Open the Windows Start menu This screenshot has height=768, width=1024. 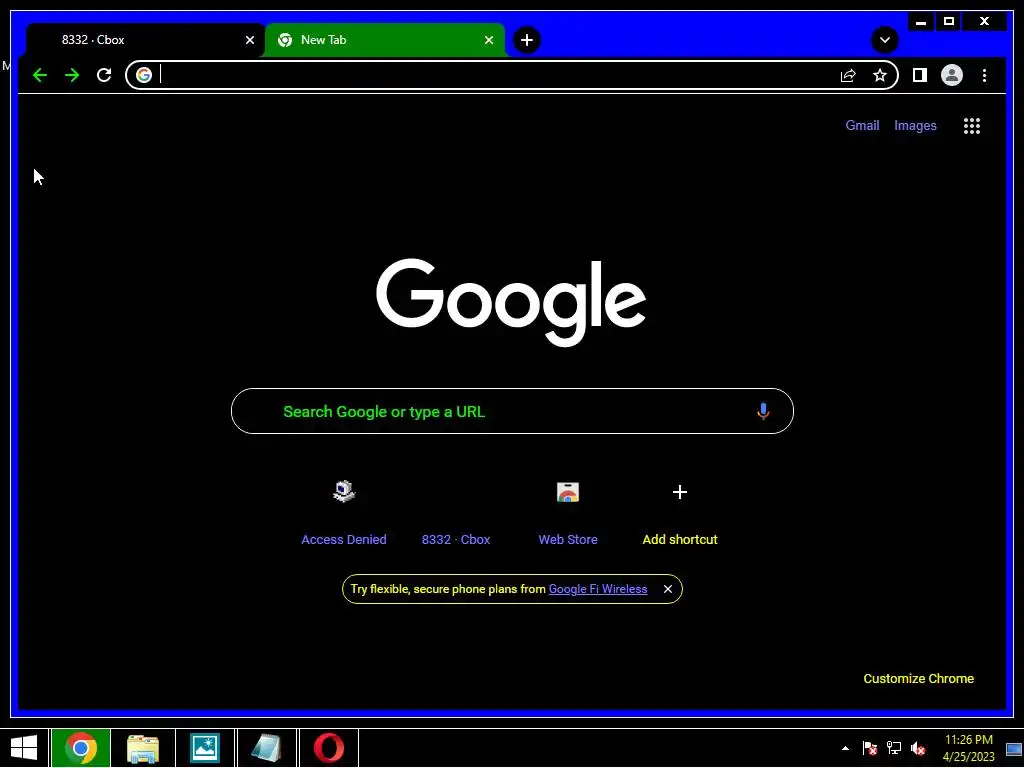click(x=24, y=748)
